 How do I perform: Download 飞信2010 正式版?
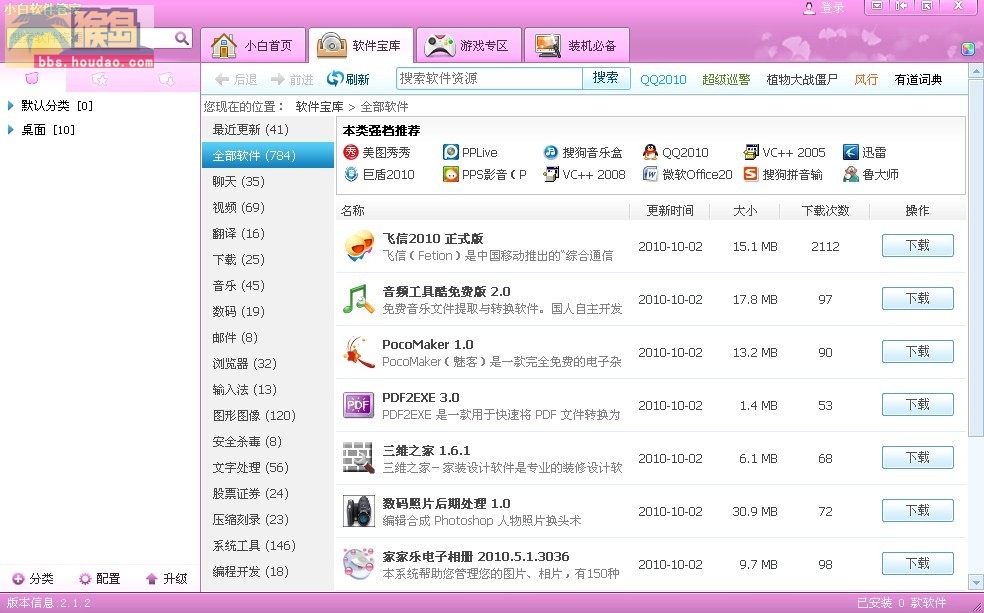pos(917,245)
